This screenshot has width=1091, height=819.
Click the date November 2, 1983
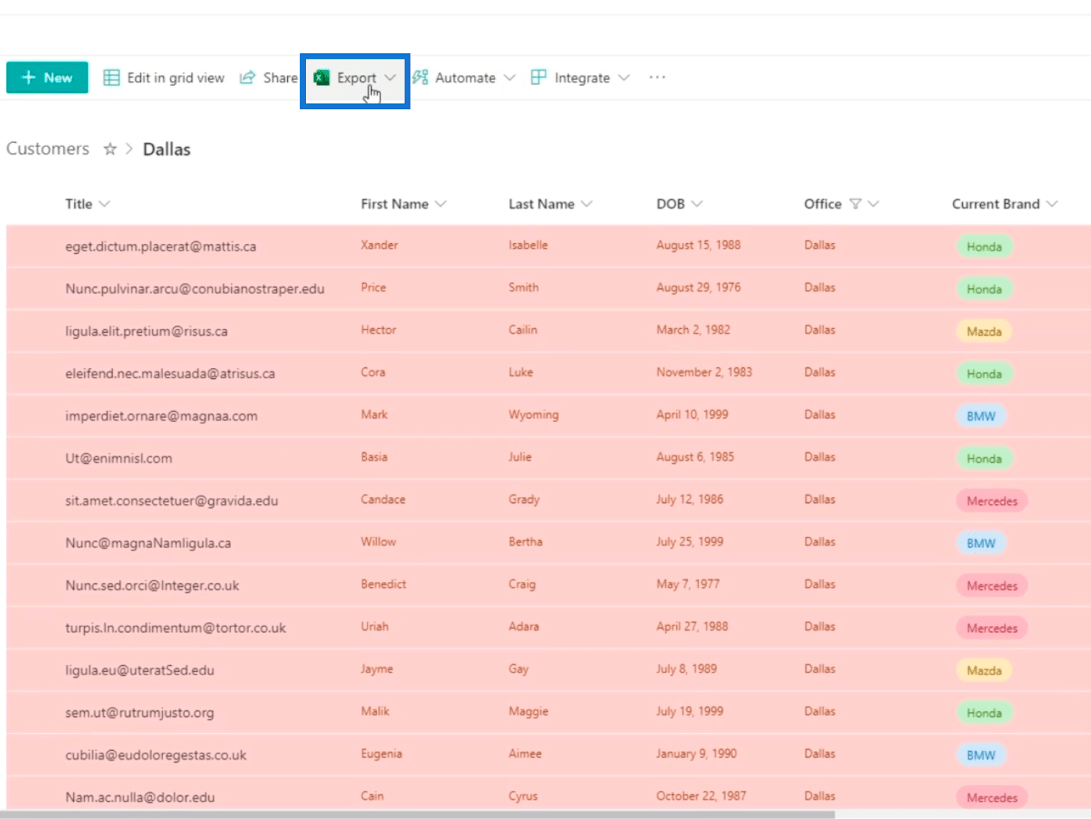tap(704, 372)
